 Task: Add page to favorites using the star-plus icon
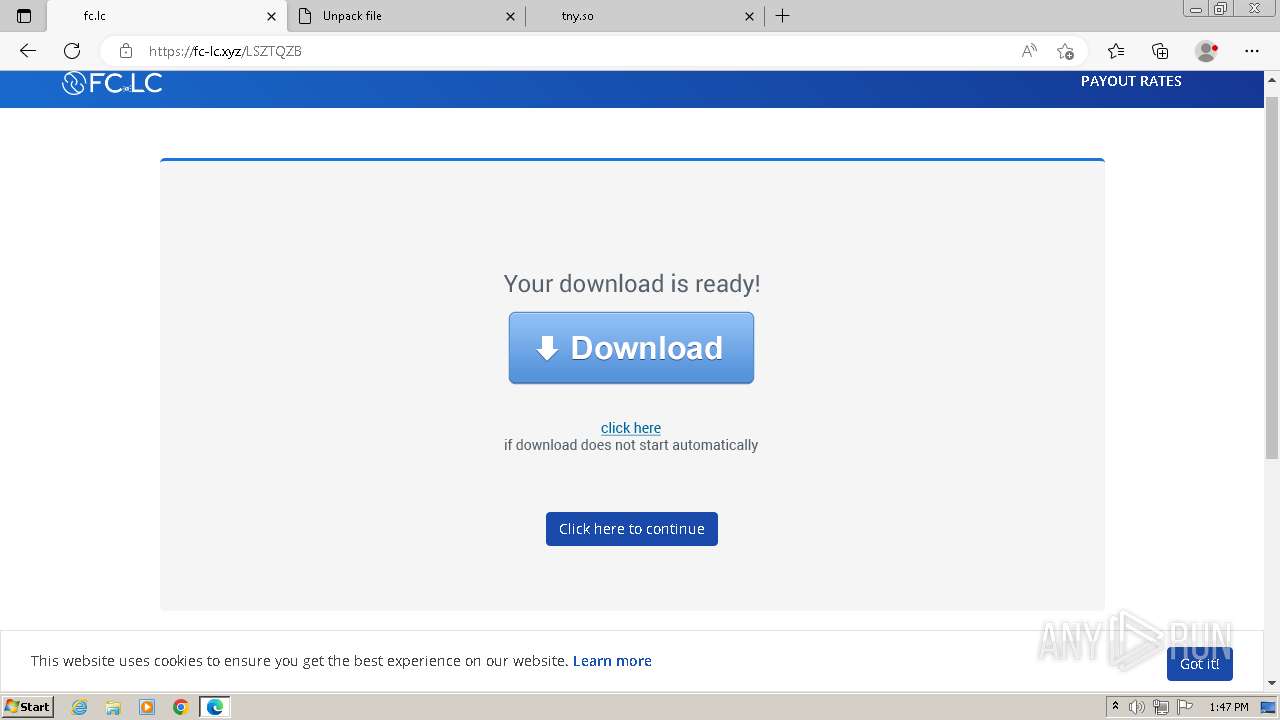[x=1065, y=51]
